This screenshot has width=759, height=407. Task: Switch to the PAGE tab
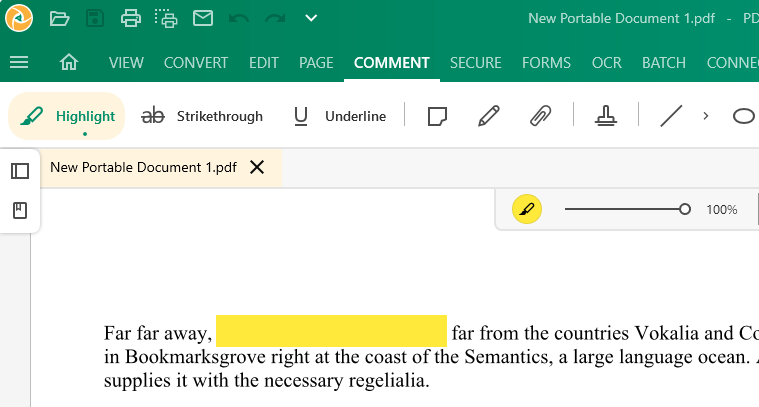pyautogui.click(x=316, y=63)
